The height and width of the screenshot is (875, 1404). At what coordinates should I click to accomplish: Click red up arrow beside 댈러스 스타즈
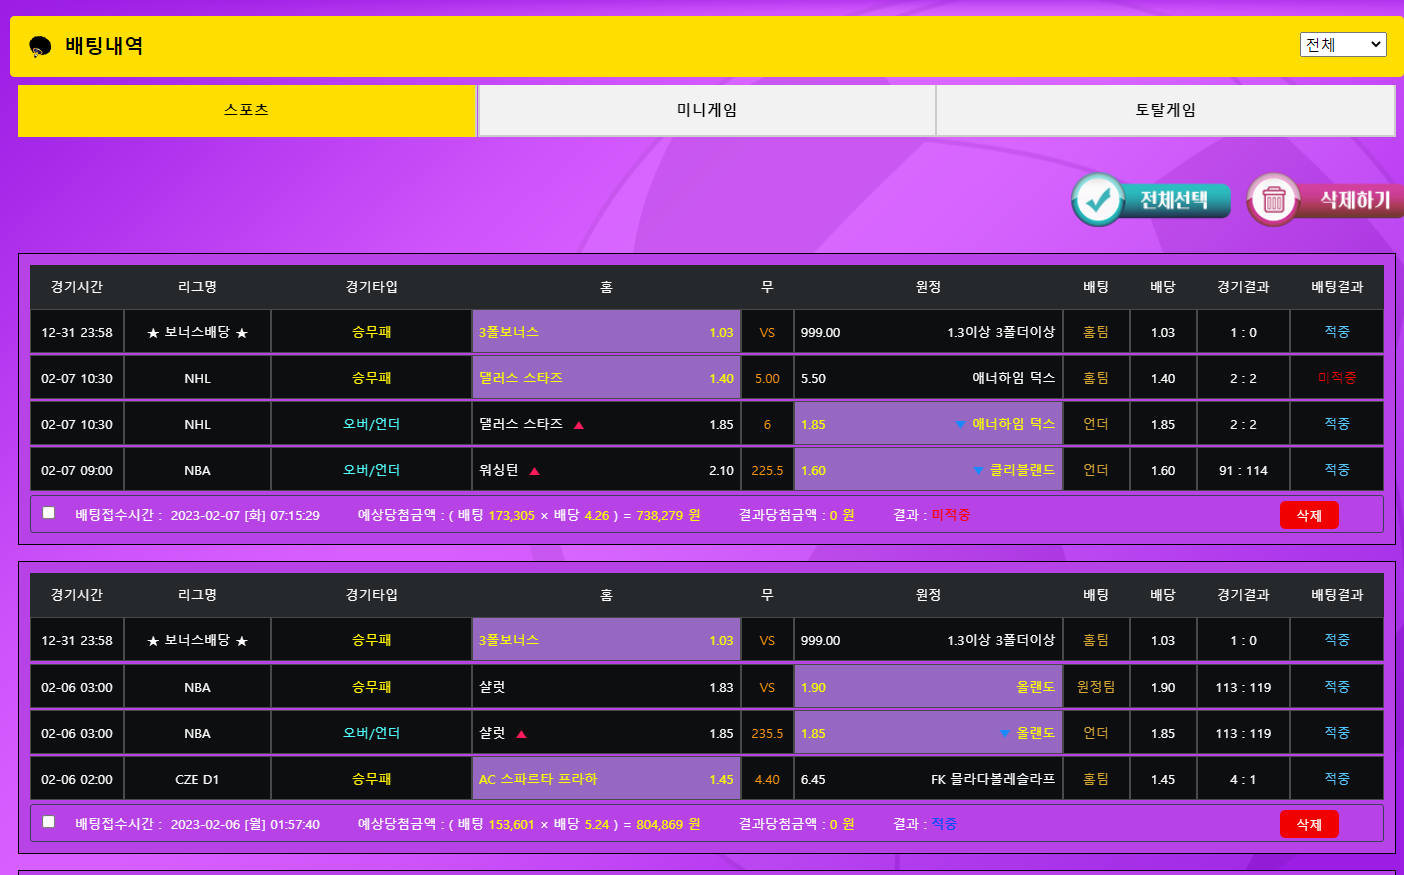(x=579, y=425)
